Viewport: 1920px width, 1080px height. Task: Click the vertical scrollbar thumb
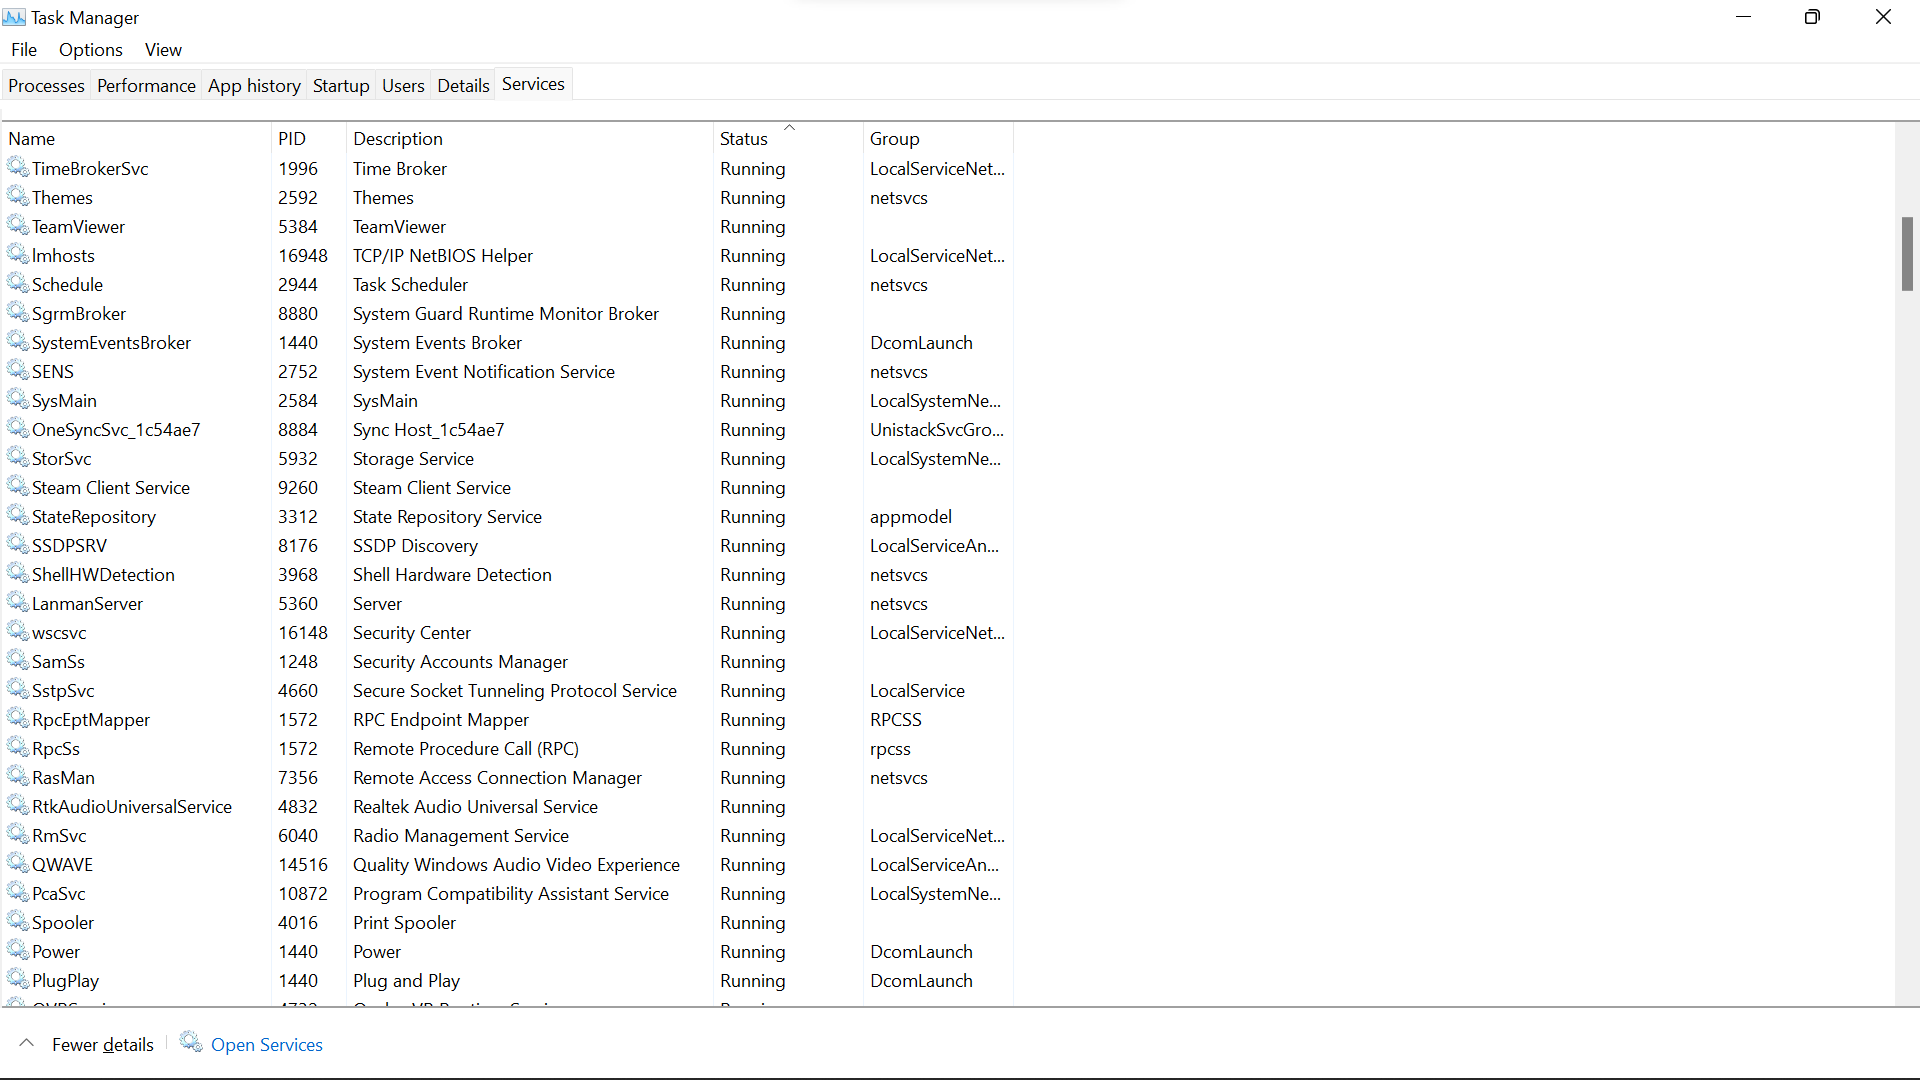[1907, 254]
